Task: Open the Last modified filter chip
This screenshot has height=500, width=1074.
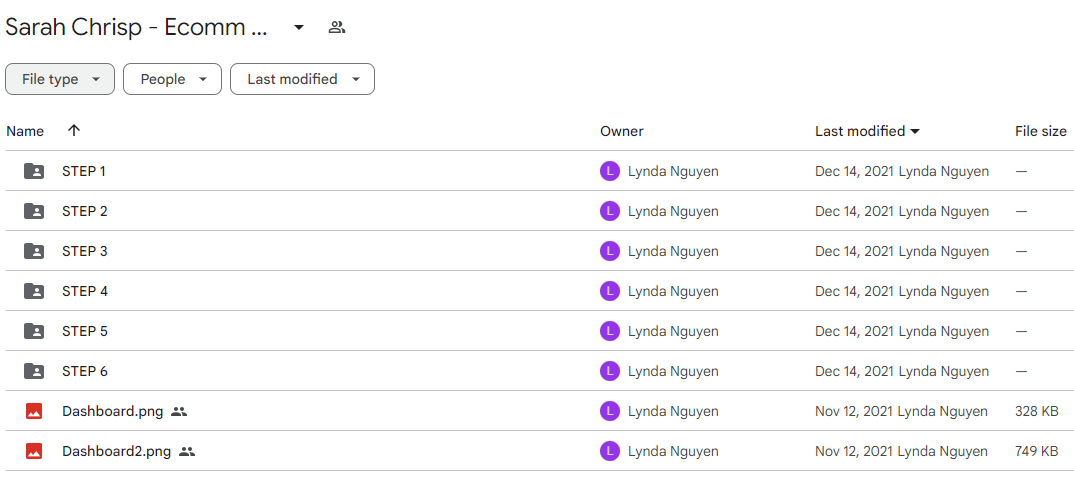Action: click(x=302, y=79)
